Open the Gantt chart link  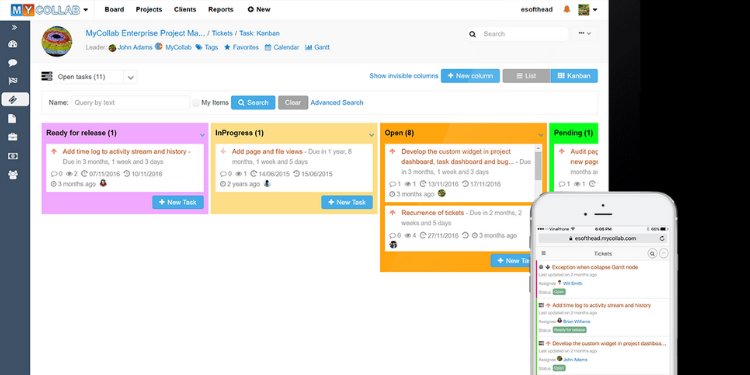tap(317, 47)
